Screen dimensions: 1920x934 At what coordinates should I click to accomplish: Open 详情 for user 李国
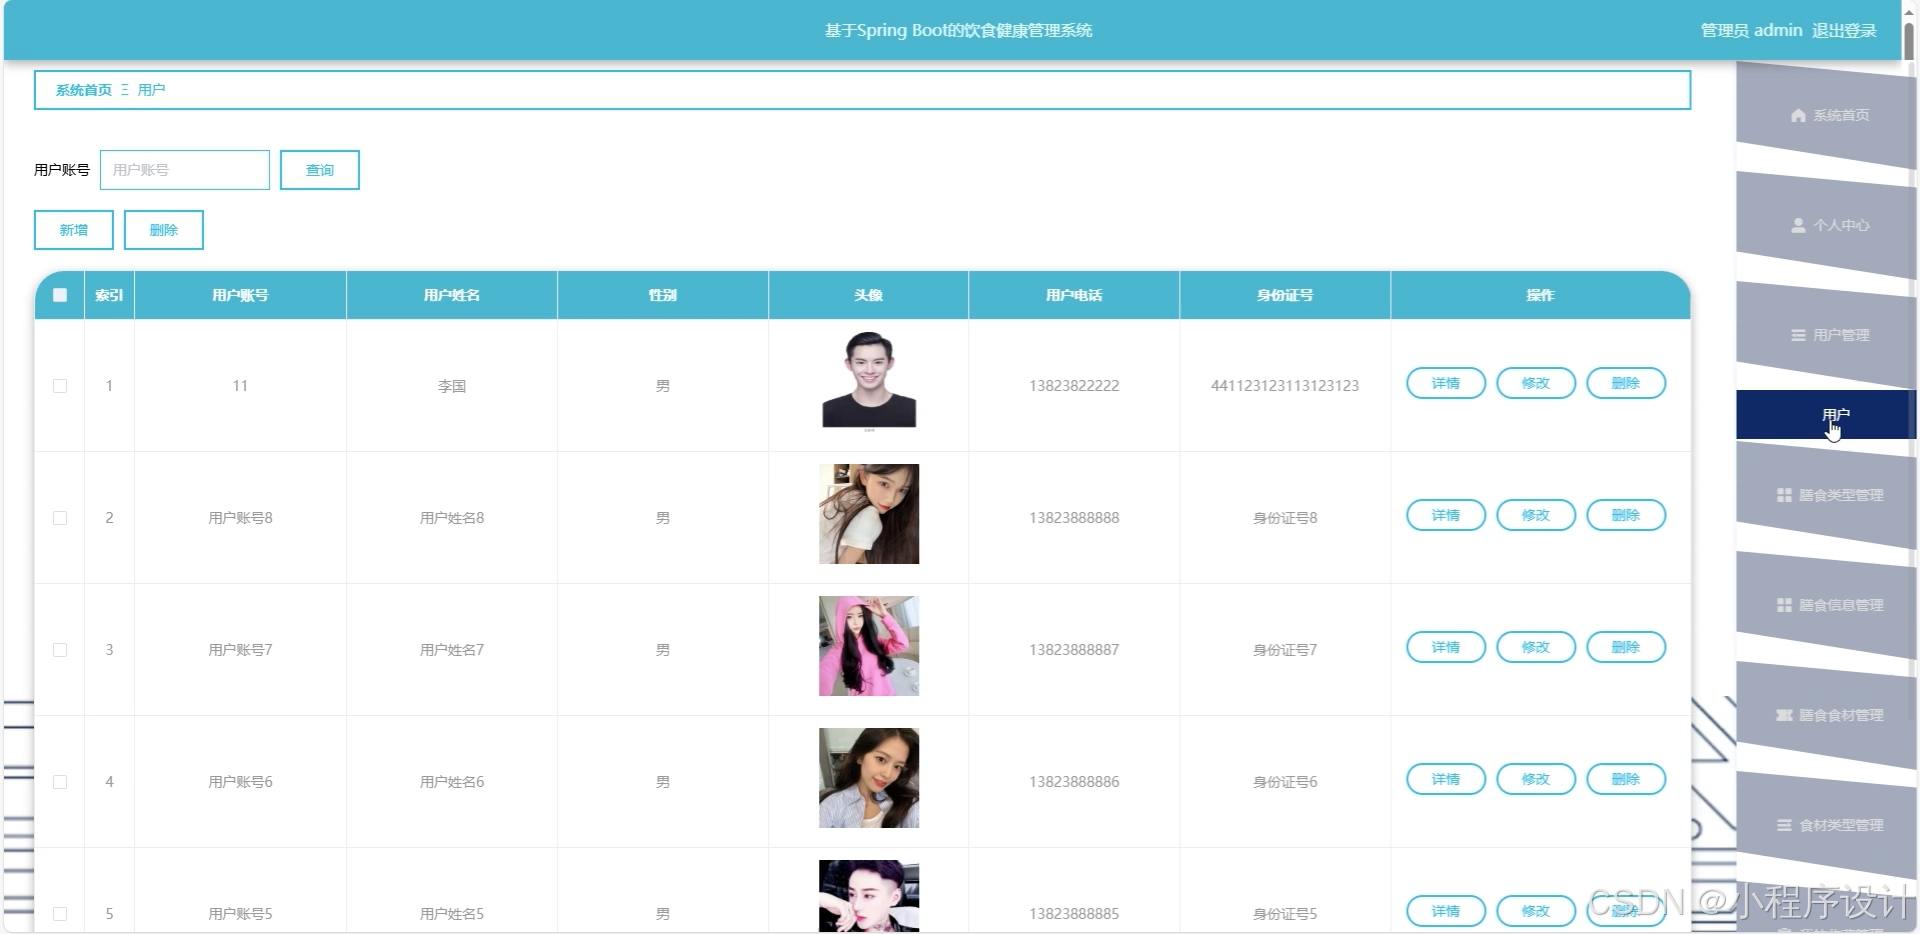click(x=1446, y=383)
